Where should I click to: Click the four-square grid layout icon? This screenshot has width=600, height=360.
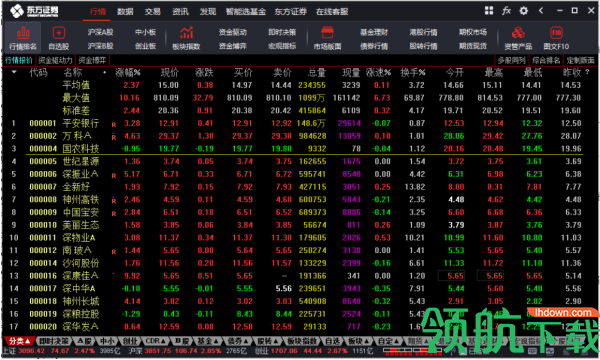point(489,11)
